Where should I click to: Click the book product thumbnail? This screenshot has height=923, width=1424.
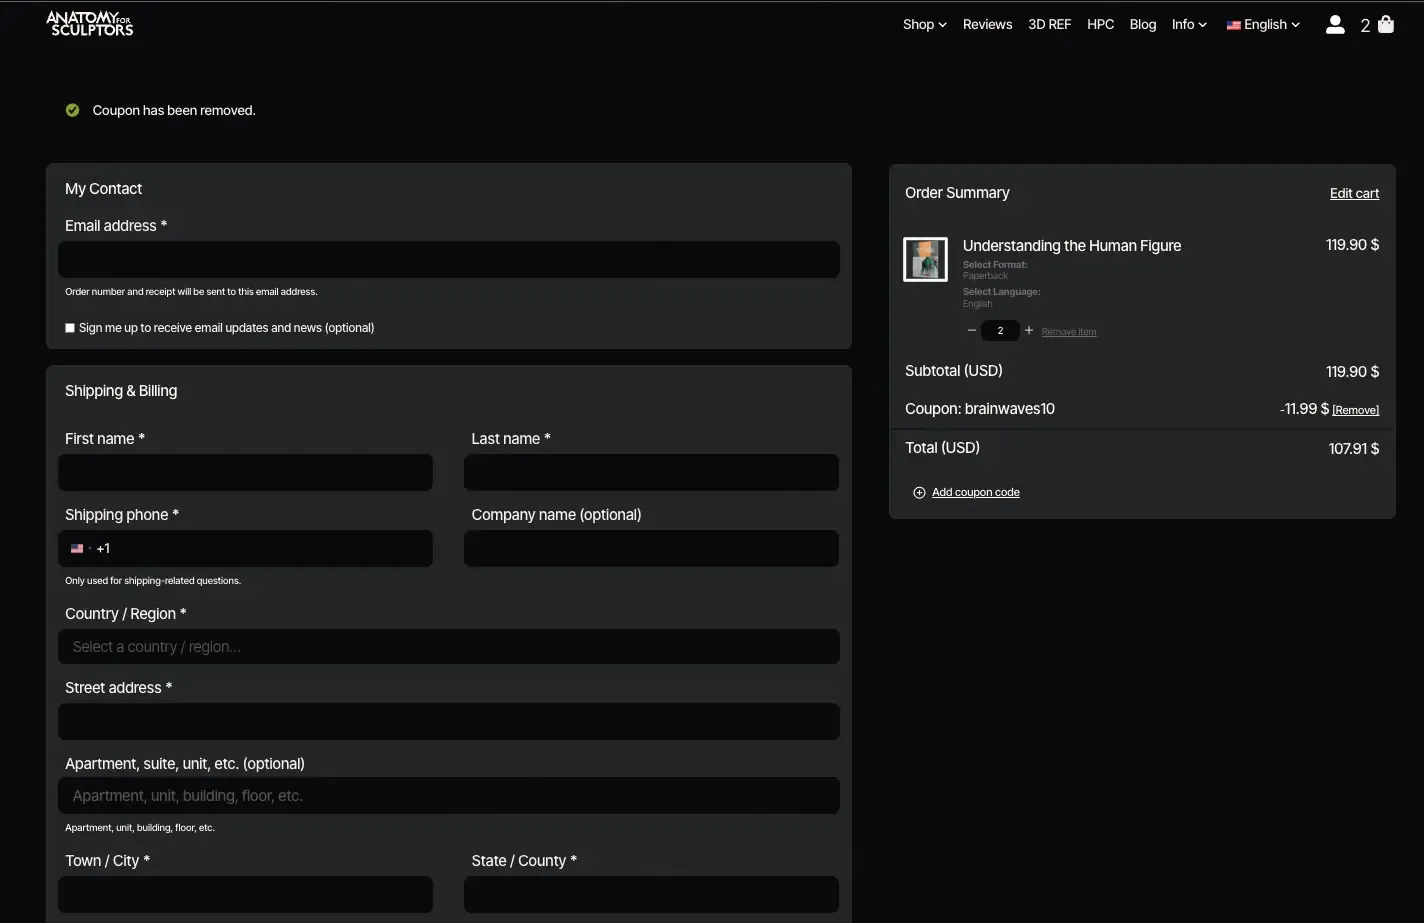click(925, 260)
